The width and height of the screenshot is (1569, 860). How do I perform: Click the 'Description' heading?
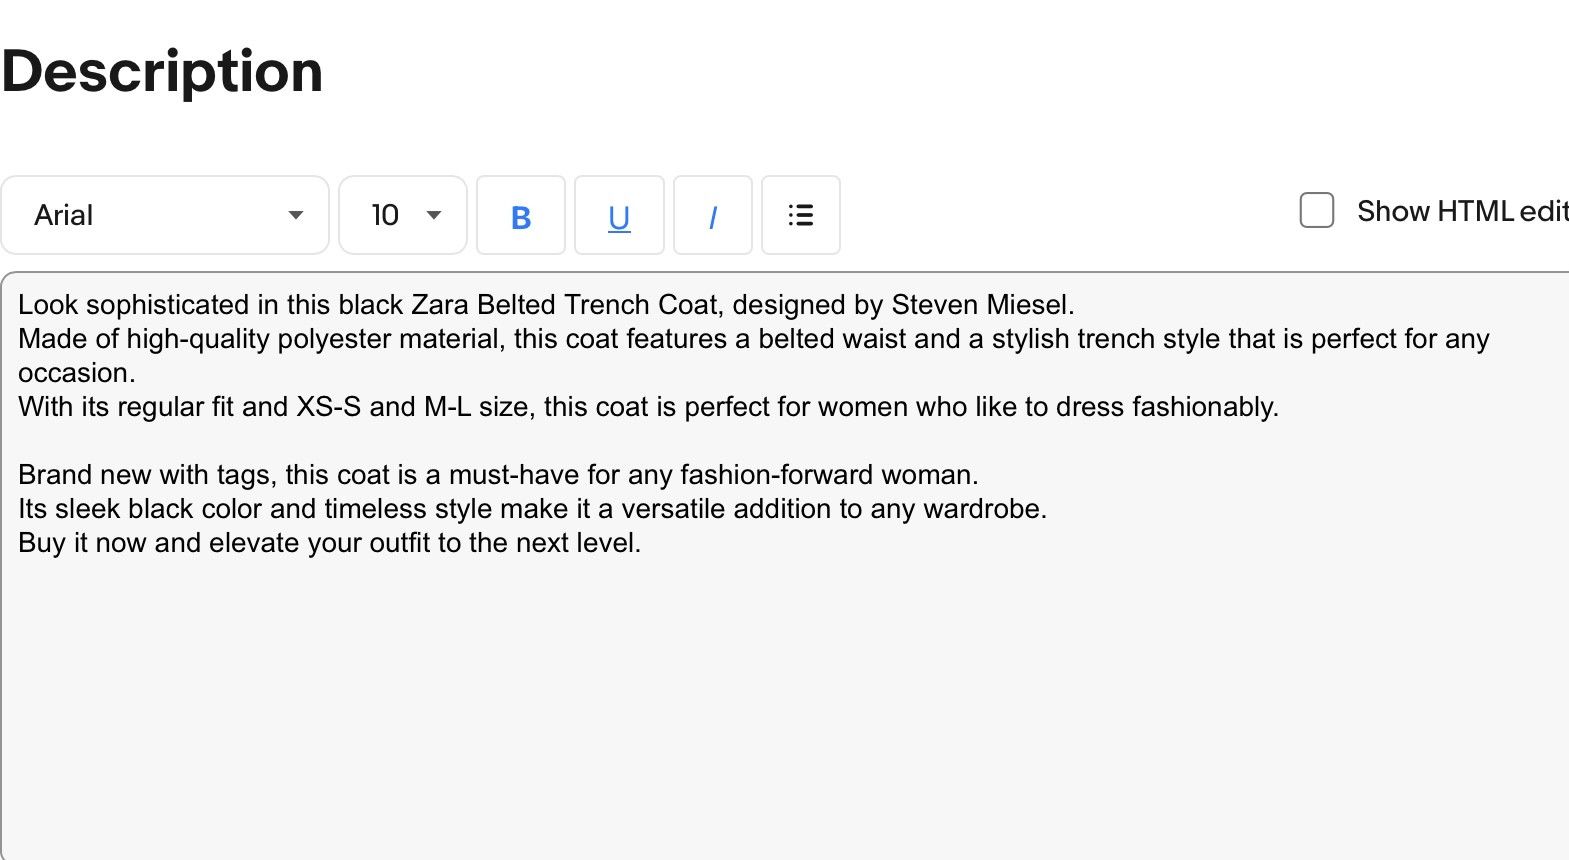point(162,72)
